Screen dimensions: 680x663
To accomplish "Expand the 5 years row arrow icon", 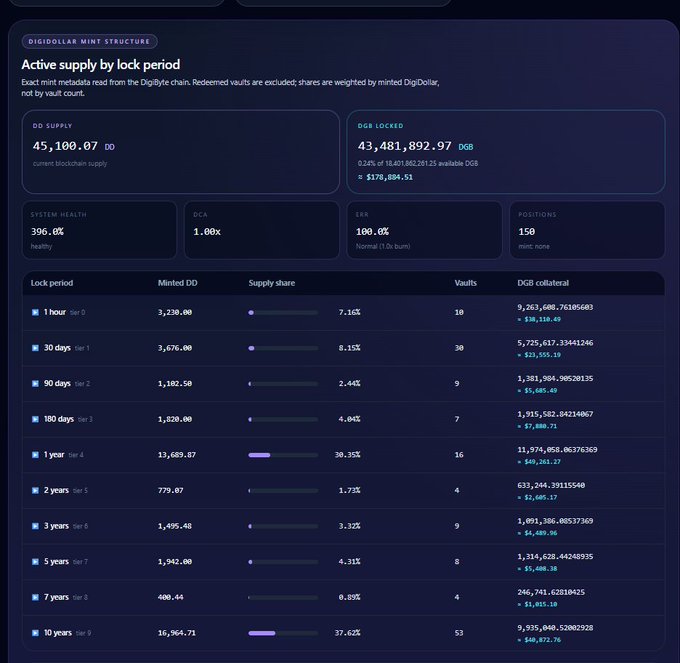I will [35, 562].
